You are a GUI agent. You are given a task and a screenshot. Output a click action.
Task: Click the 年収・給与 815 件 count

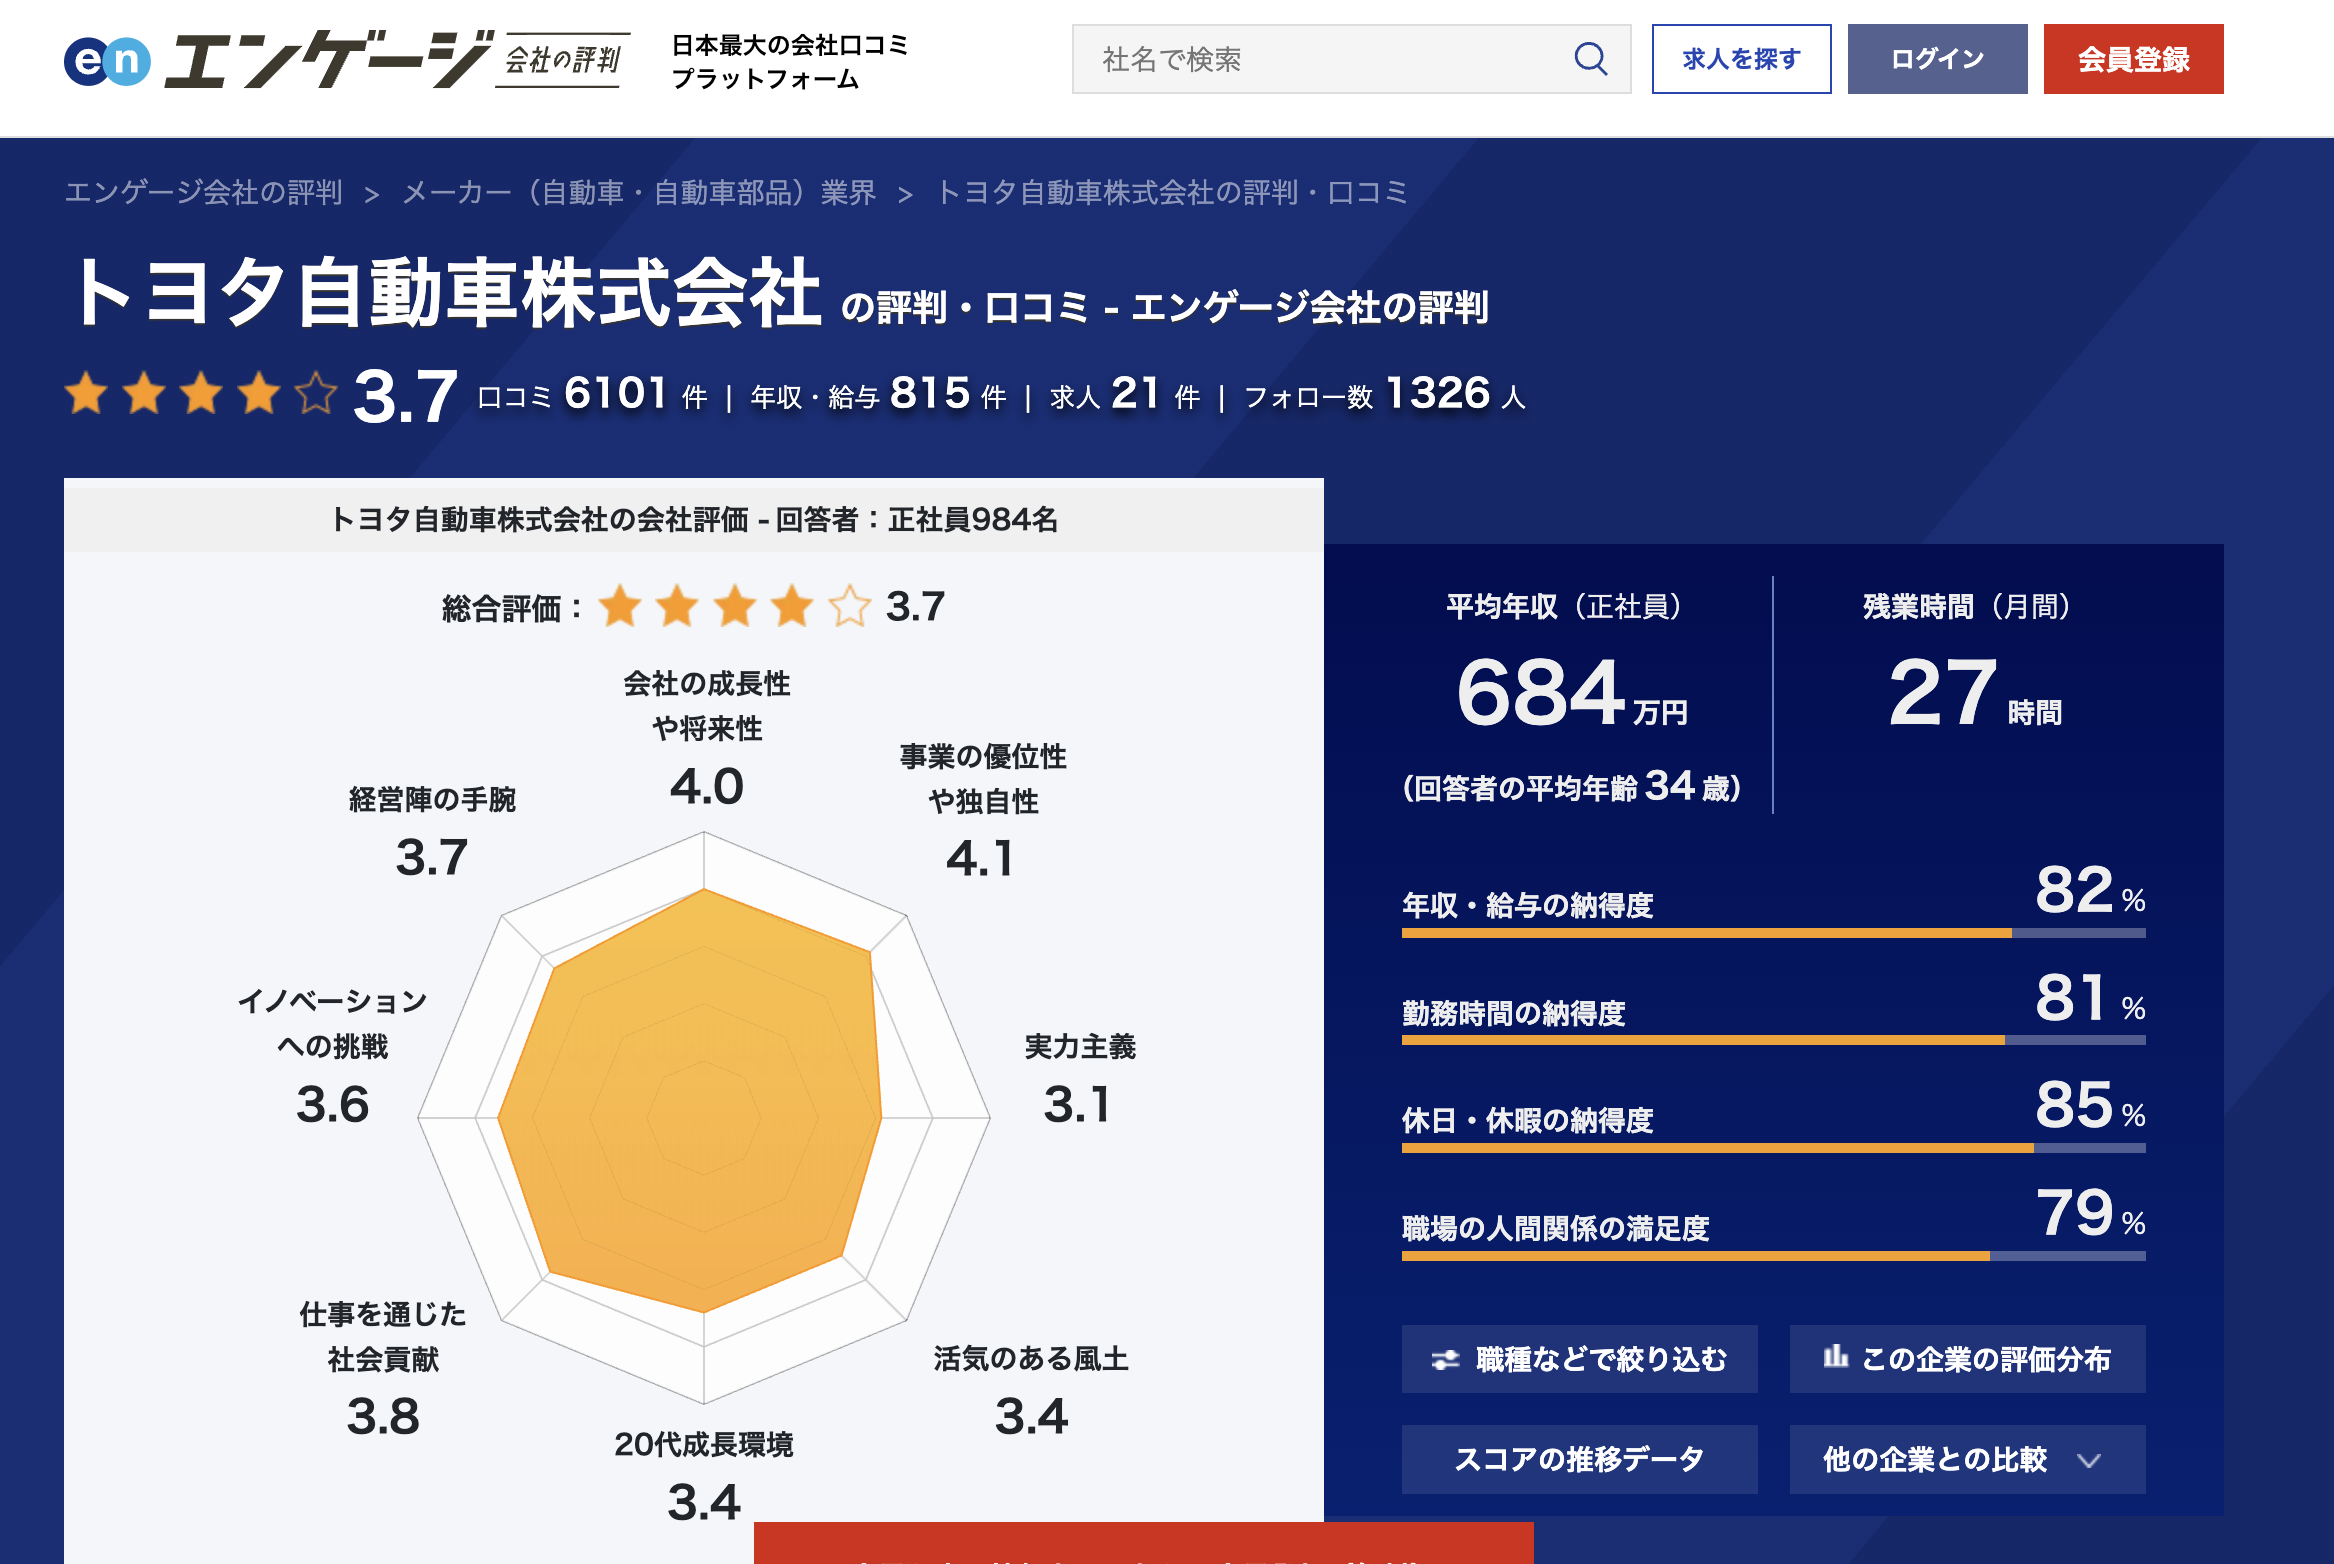pyautogui.click(x=878, y=394)
